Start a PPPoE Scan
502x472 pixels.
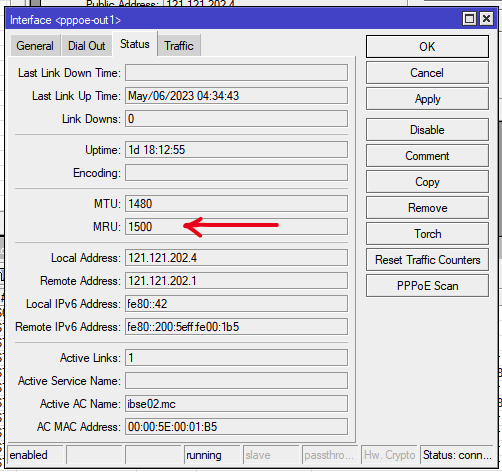coord(427,286)
